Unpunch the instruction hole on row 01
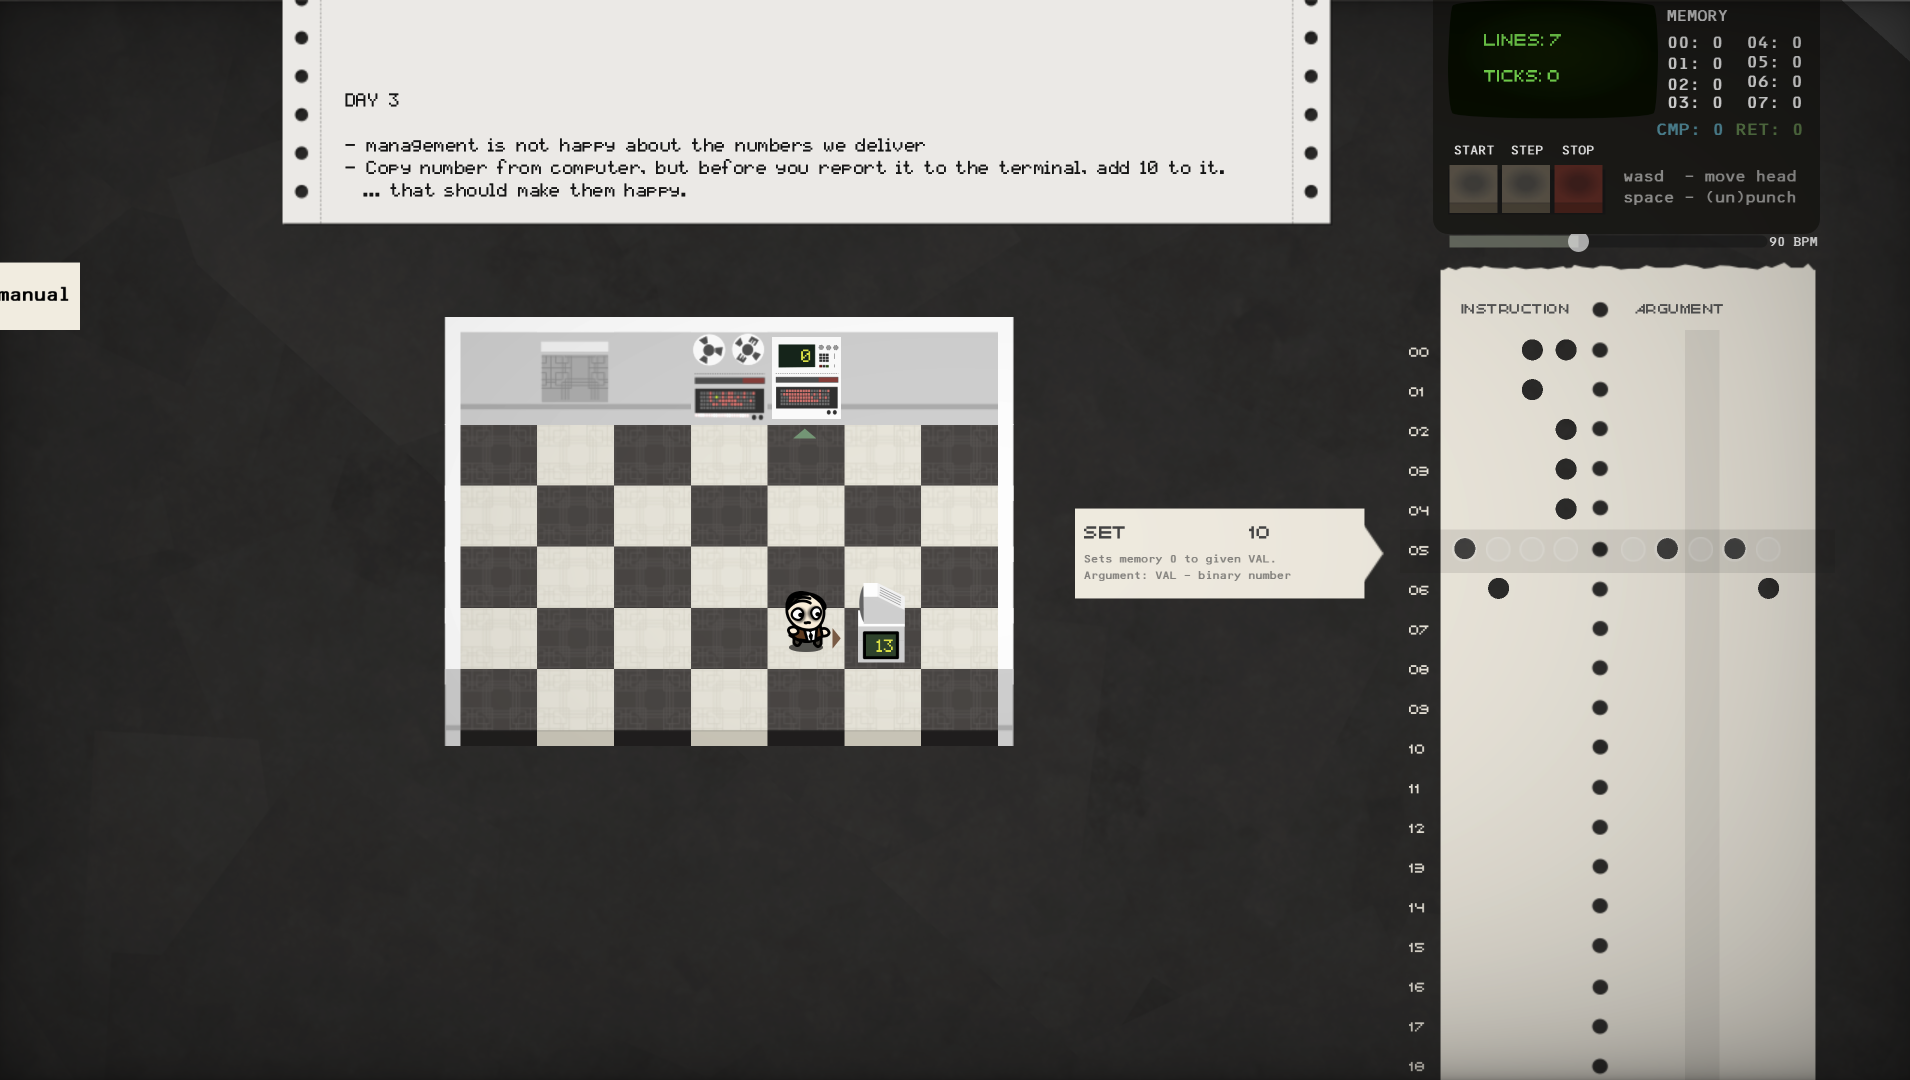Viewport: 1910px width, 1080px height. [1532, 390]
